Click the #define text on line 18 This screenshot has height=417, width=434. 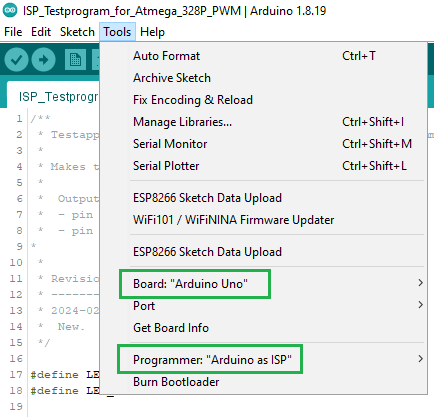54,391
